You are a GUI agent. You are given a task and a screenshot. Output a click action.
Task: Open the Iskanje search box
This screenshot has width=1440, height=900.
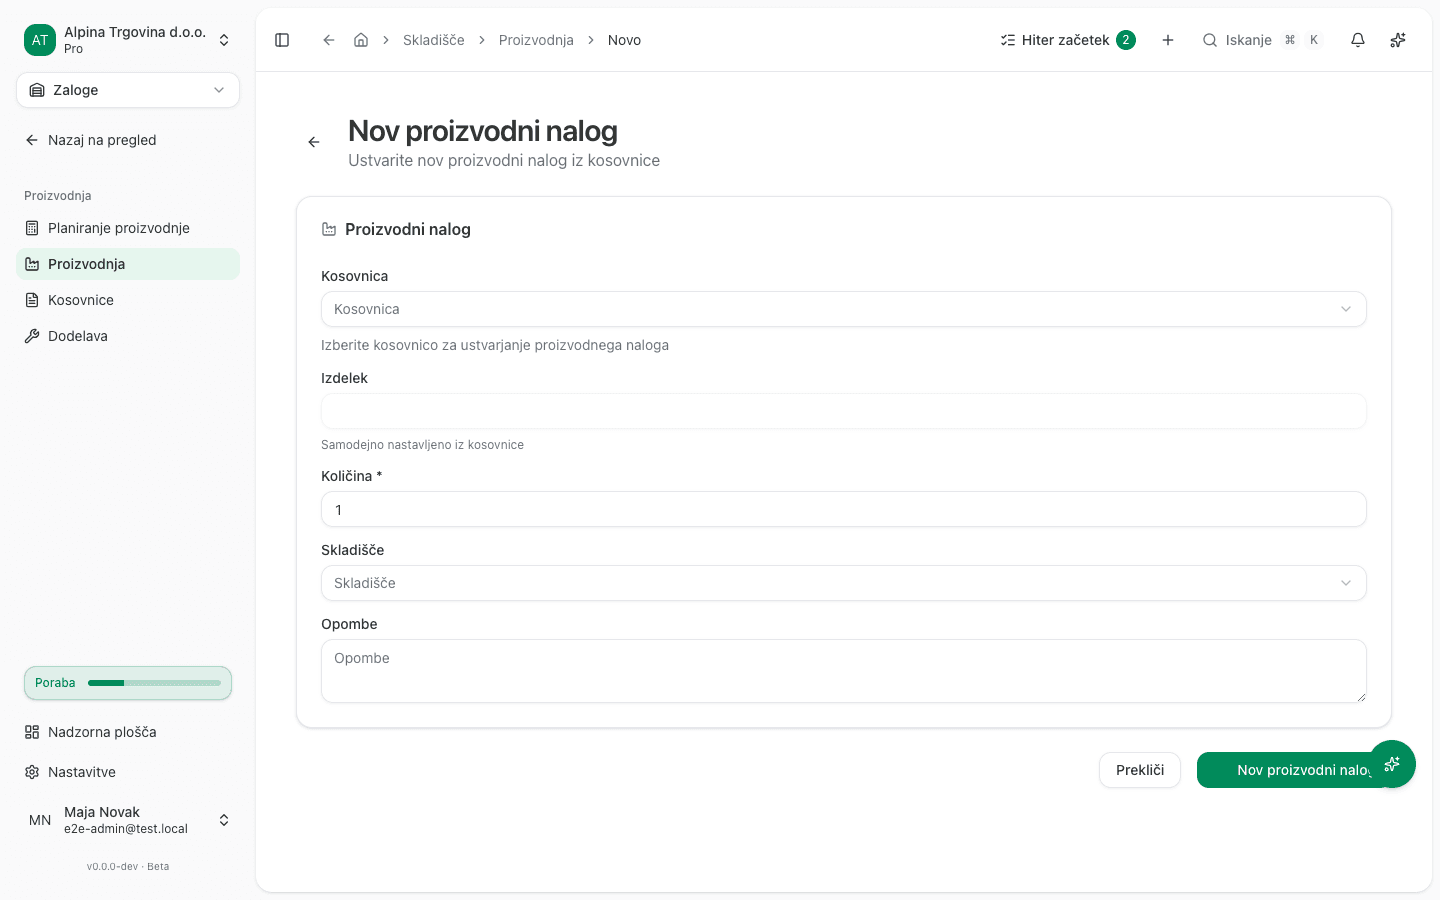1263,40
